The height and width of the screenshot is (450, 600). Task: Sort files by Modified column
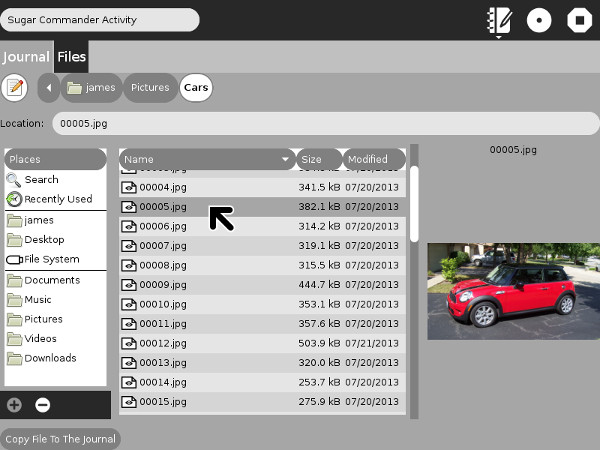point(373,159)
